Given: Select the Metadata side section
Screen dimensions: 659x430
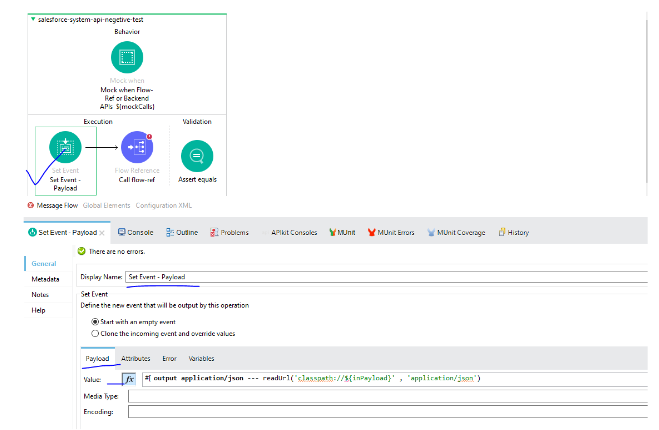Looking at the screenshot, I should tap(45, 279).
